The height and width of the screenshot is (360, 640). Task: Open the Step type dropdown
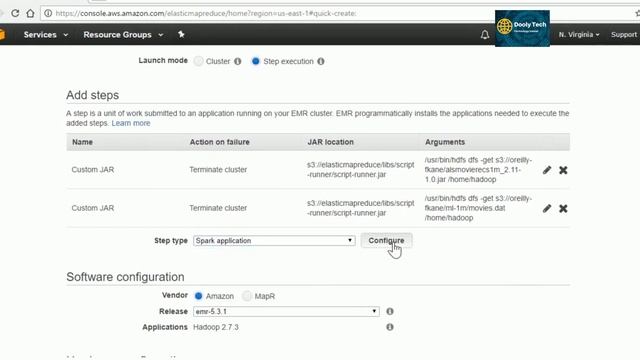(274, 241)
